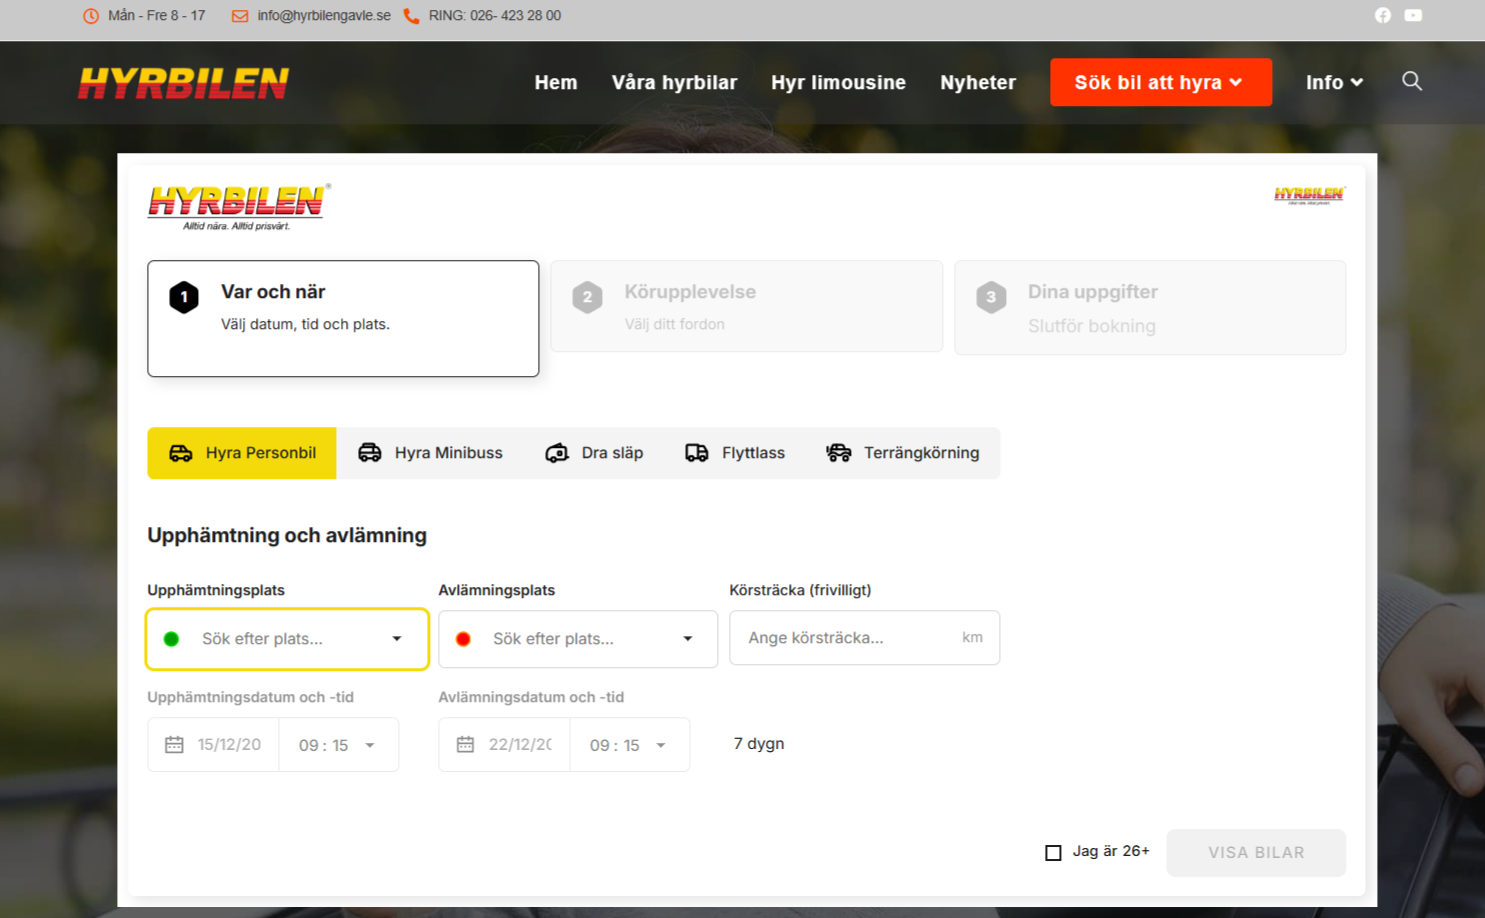Go to the Nyheter menu item
This screenshot has width=1485, height=918.
pos(977,82)
